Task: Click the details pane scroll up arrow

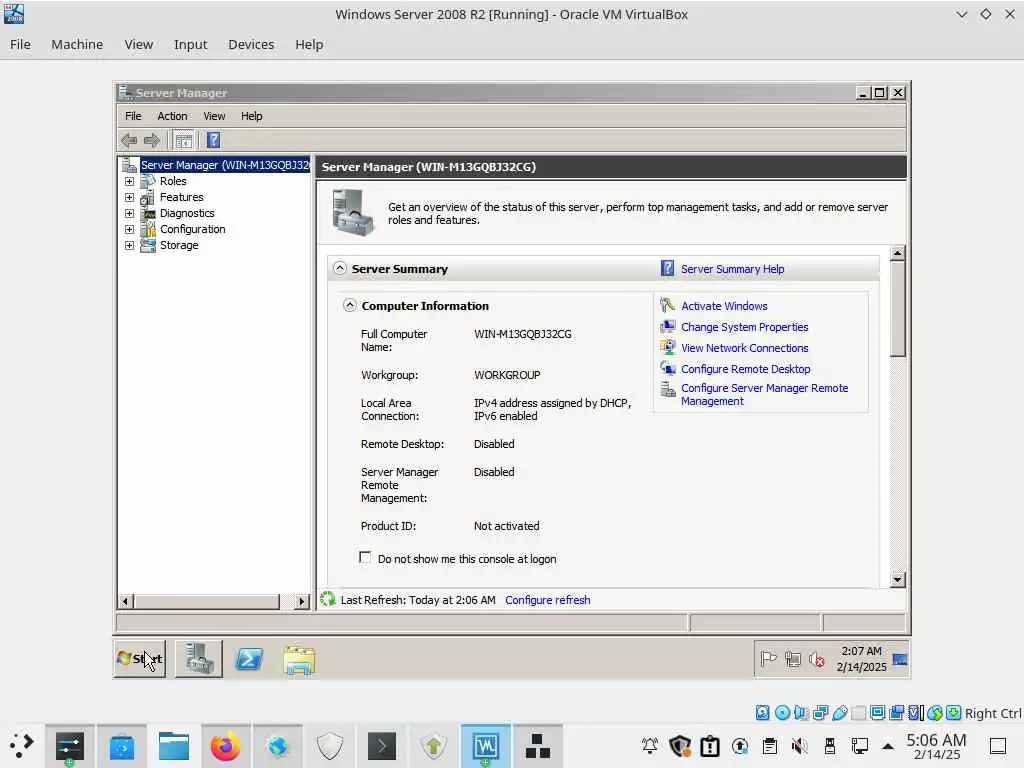Action: click(x=898, y=253)
